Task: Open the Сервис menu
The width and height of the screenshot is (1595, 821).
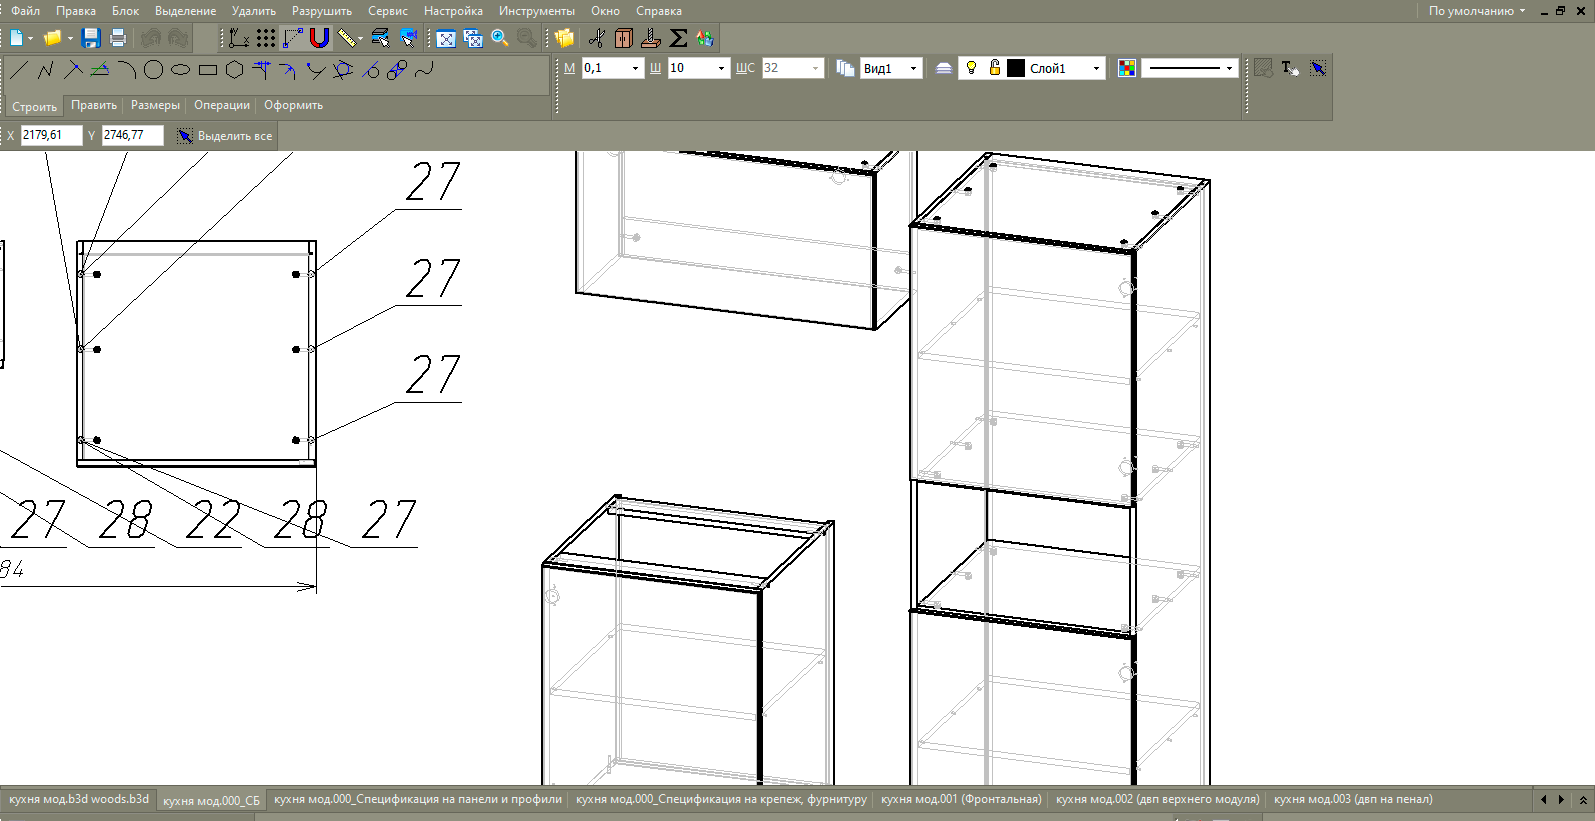Action: click(388, 11)
